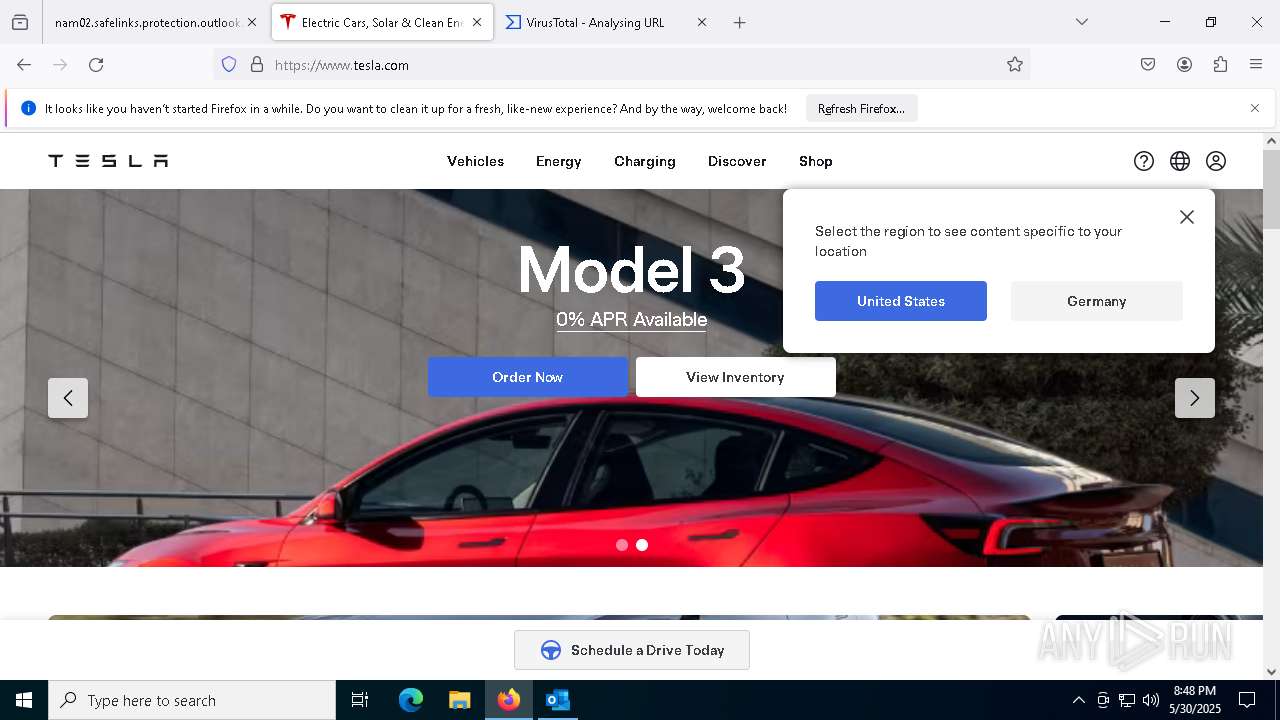The height and width of the screenshot is (720, 1280).
Task: Open Tesla help support icon
Action: tap(1144, 161)
